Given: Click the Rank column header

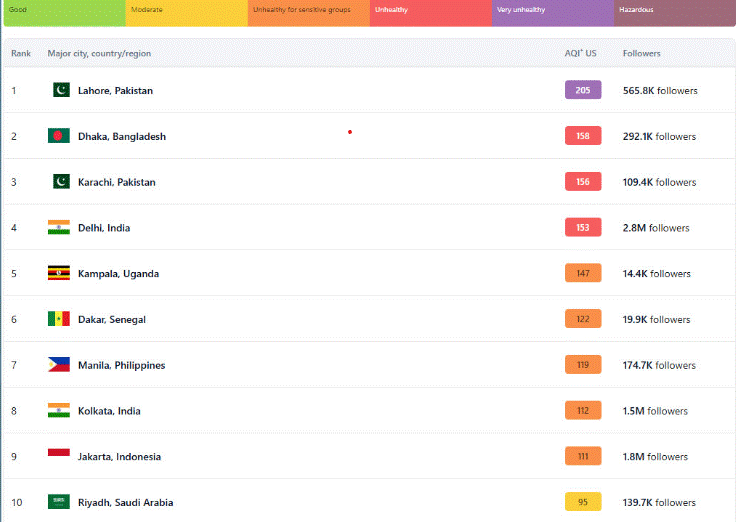Looking at the screenshot, I should [21, 53].
